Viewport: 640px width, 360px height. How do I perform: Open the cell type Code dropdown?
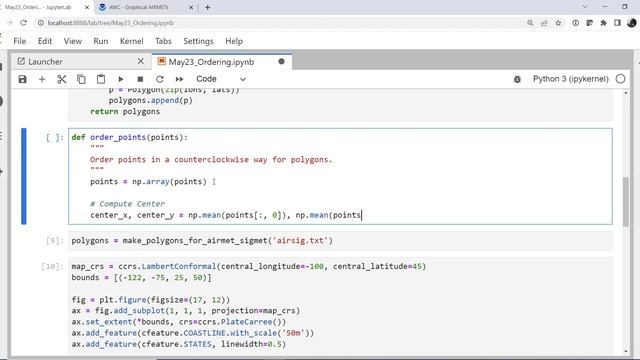coord(221,79)
